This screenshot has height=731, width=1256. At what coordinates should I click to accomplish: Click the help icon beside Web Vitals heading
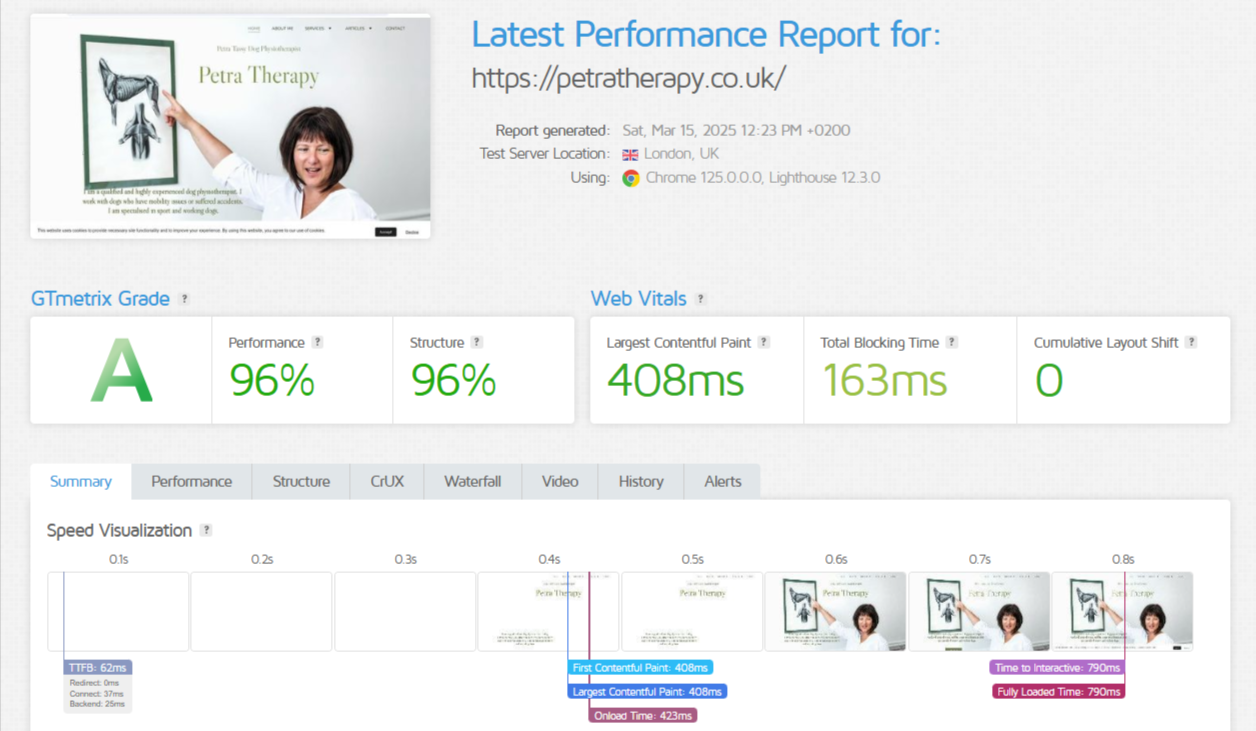[700, 299]
